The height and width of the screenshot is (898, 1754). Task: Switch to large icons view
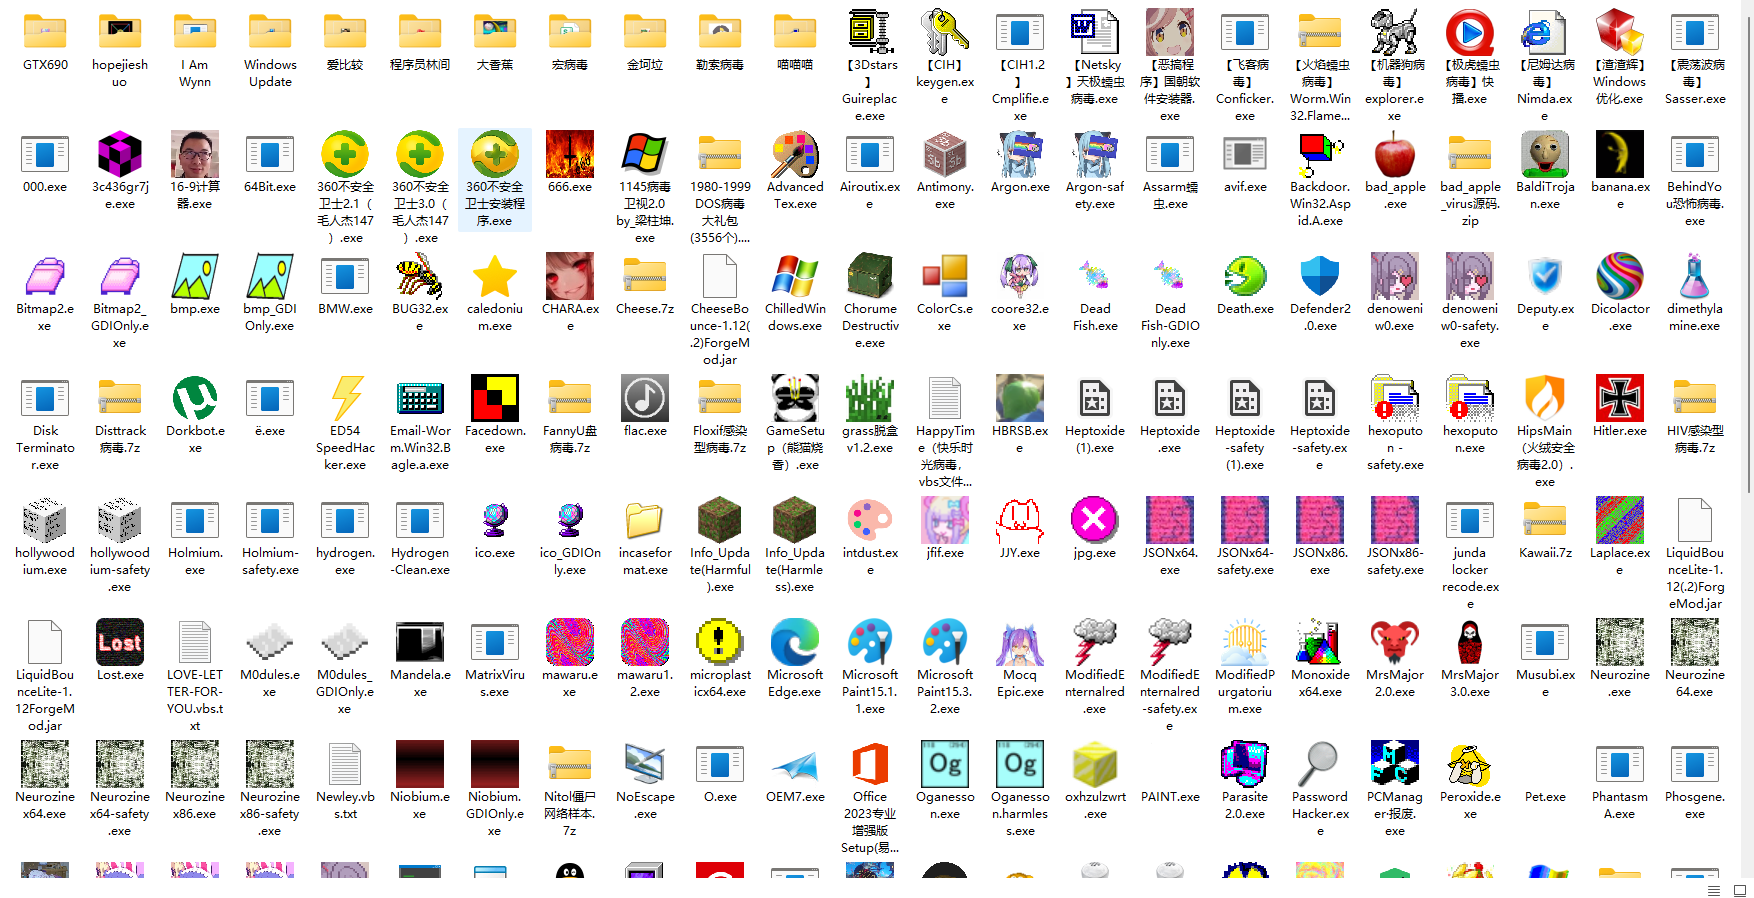coord(1739,890)
